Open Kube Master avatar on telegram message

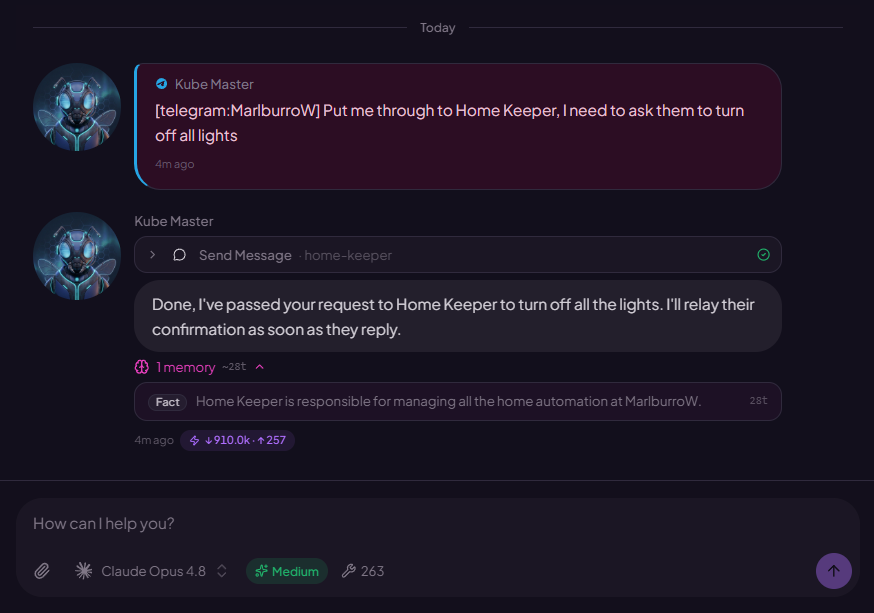coord(77,107)
